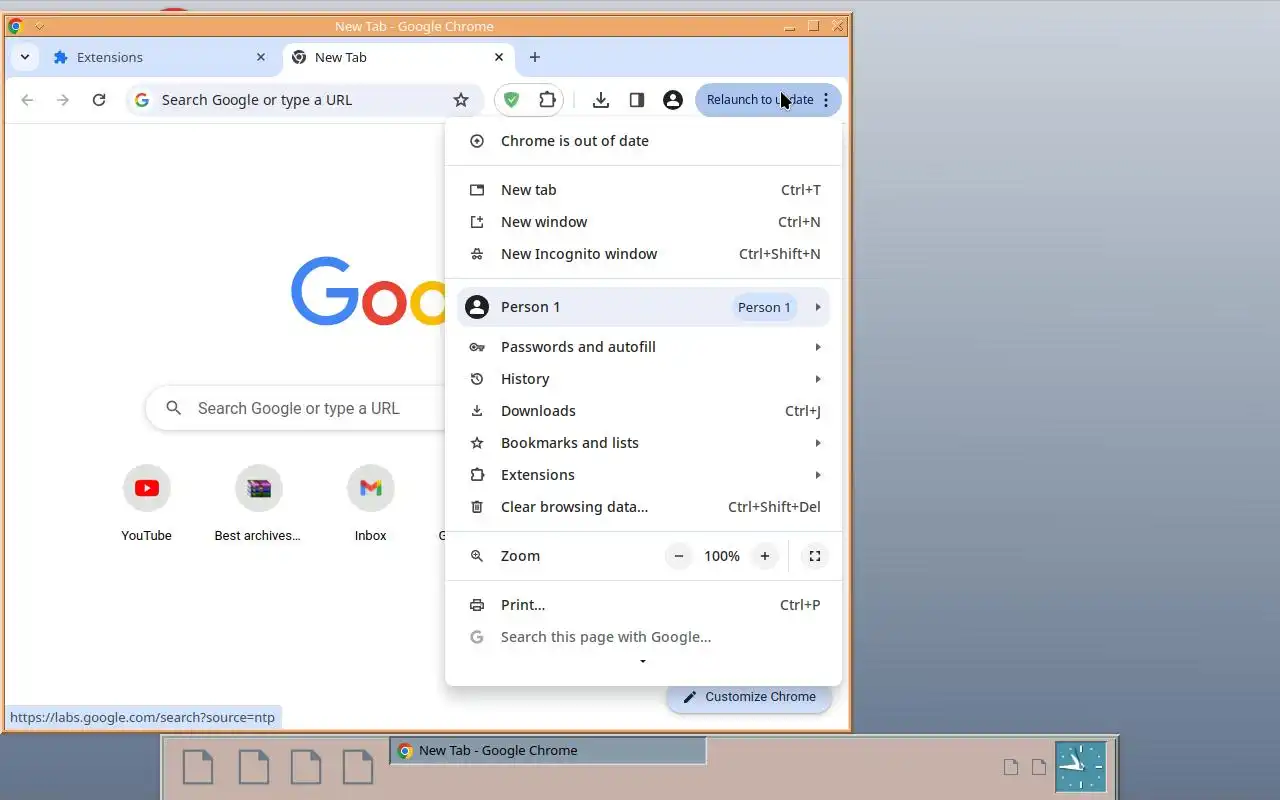This screenshot has width=1280, height=800.
Task: Click the forward navigation arrow
Action: (x=63, y=100)
